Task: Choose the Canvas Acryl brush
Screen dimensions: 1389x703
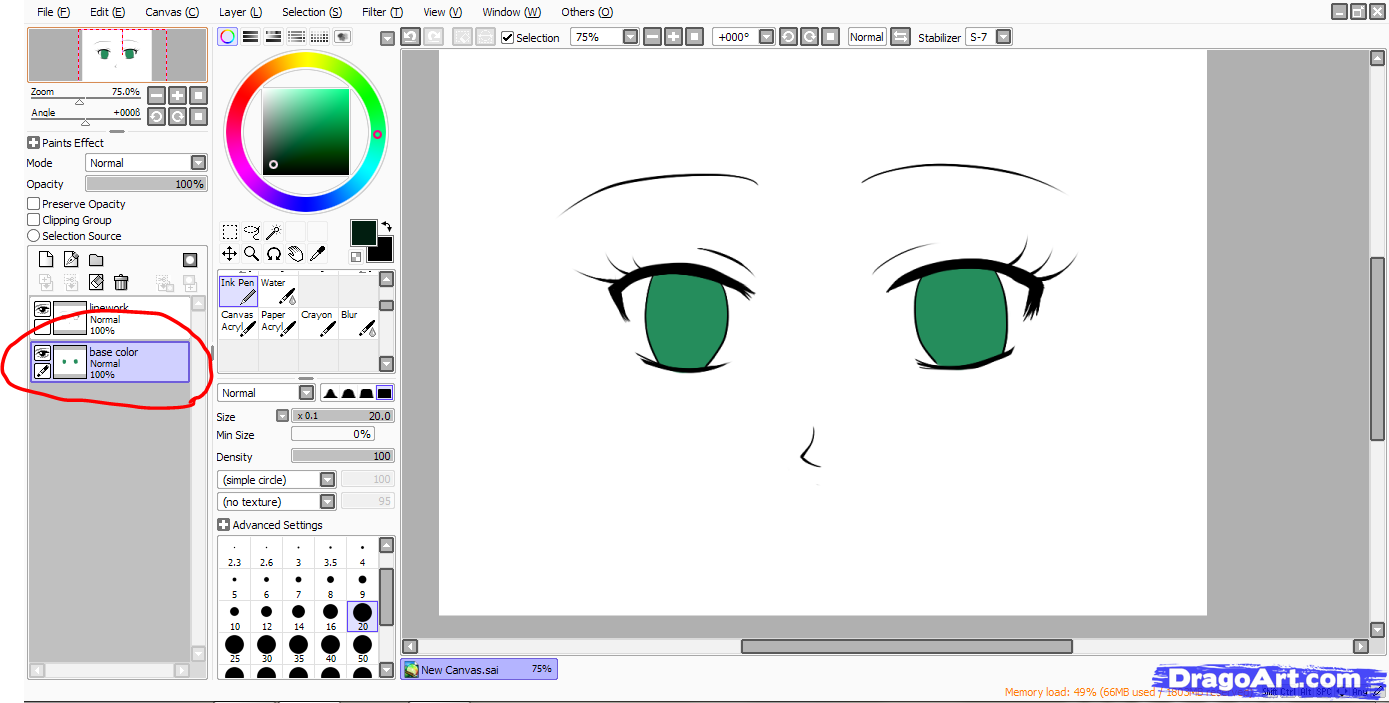Action: [238, 323]
